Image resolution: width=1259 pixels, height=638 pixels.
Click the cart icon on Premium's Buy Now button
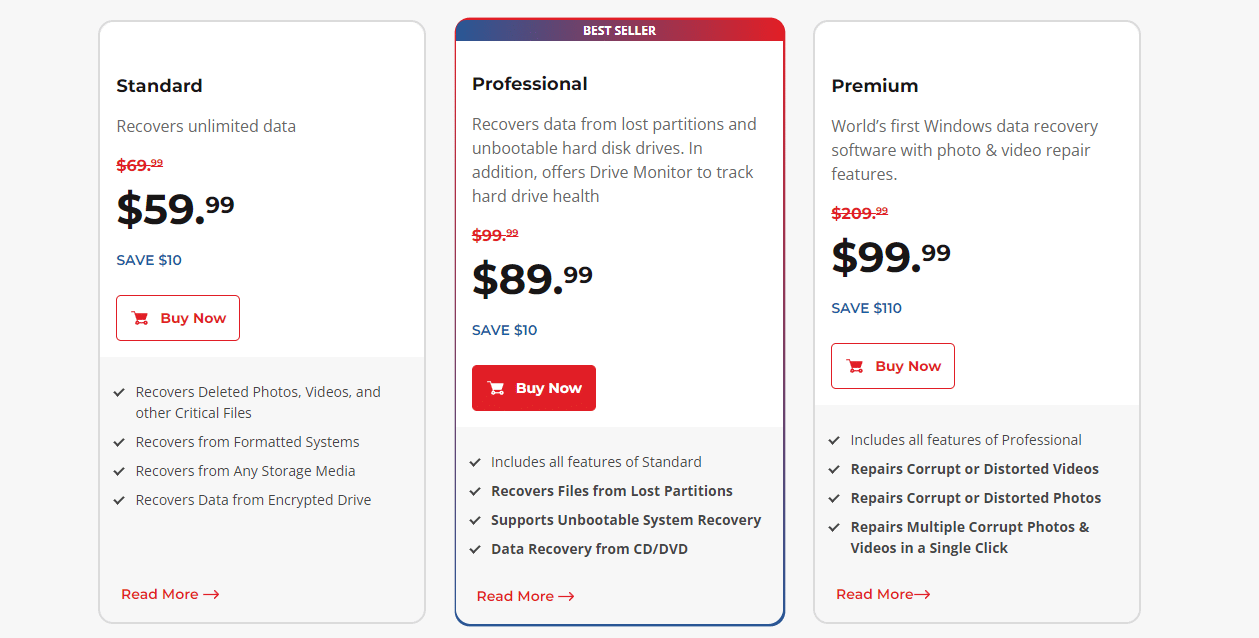[x=854, y=366]
